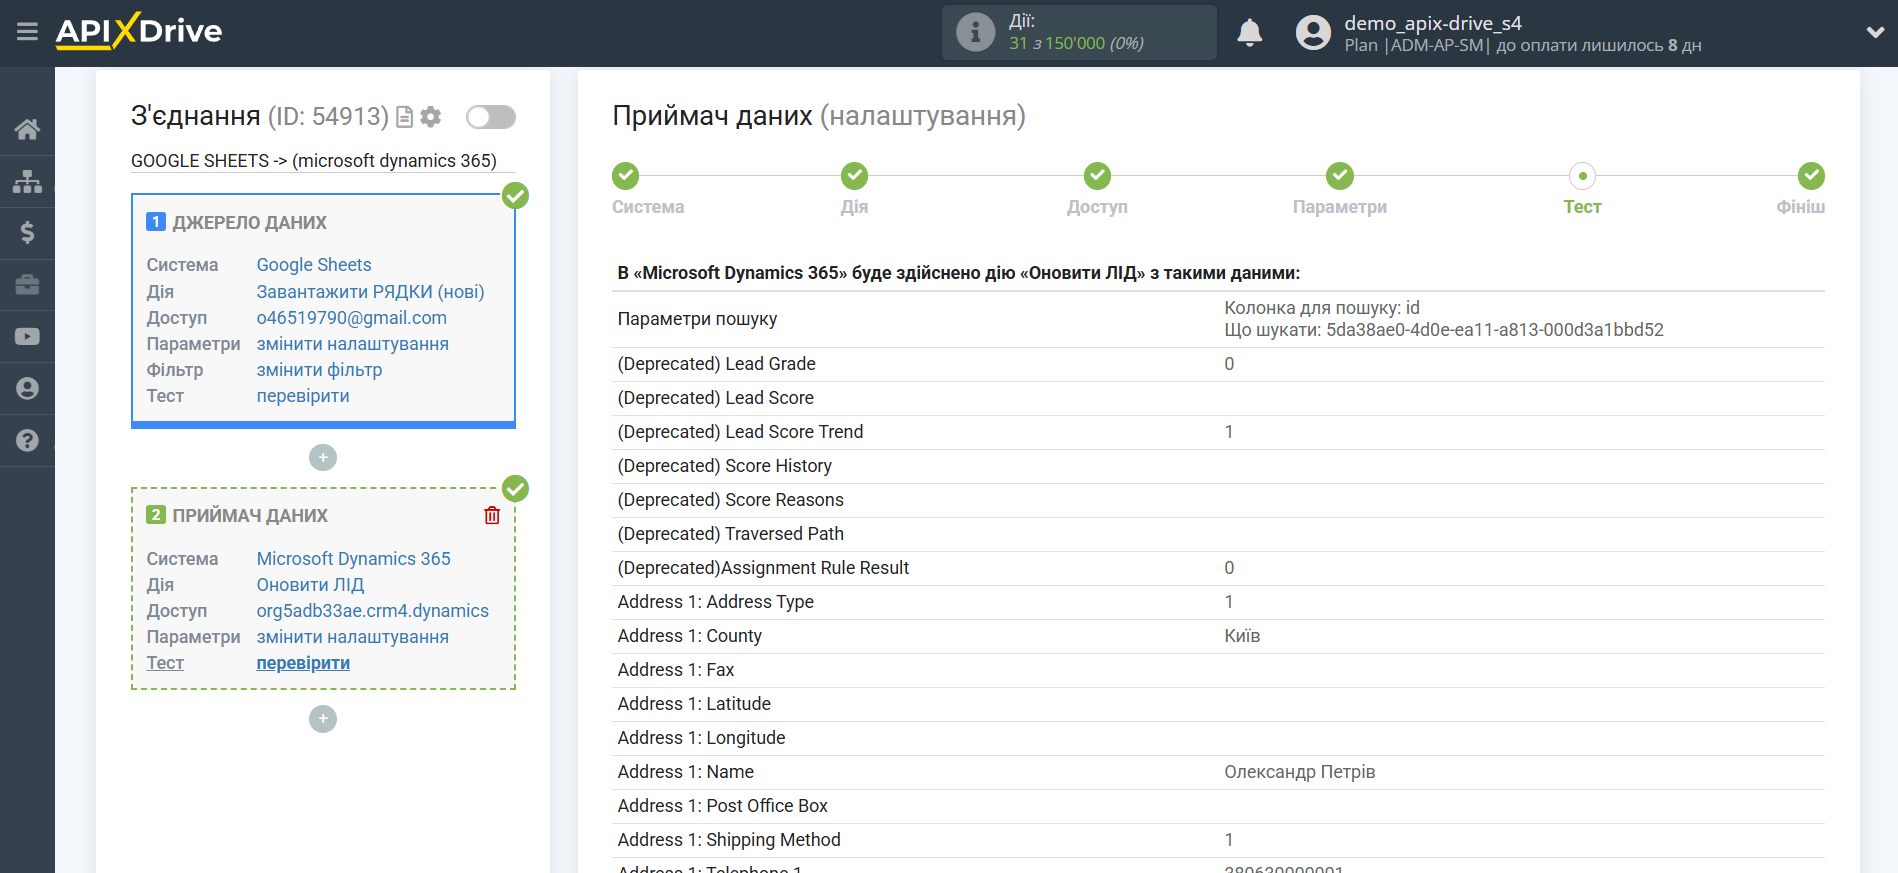Open connection settings gear icon
This screenshot has height=873, width=1898.
(431, 117)
